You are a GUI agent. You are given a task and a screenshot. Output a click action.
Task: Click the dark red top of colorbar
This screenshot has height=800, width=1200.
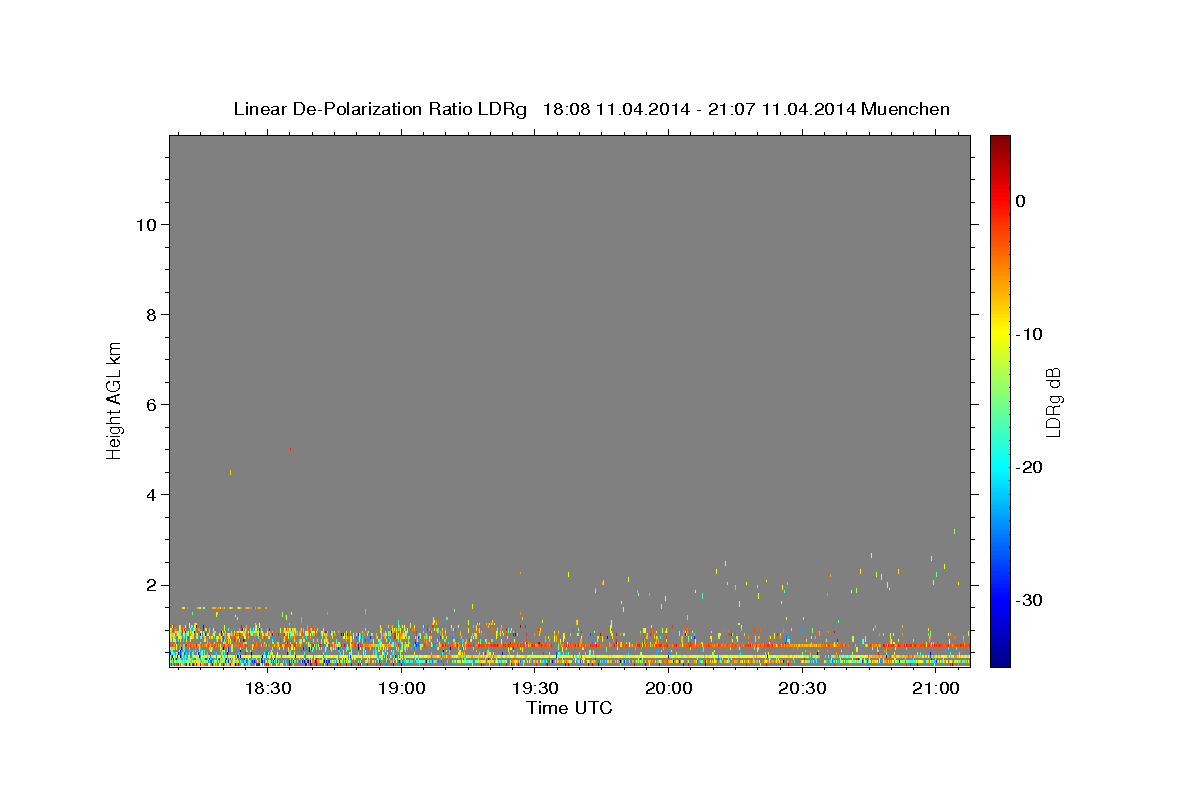[1000, 140]
